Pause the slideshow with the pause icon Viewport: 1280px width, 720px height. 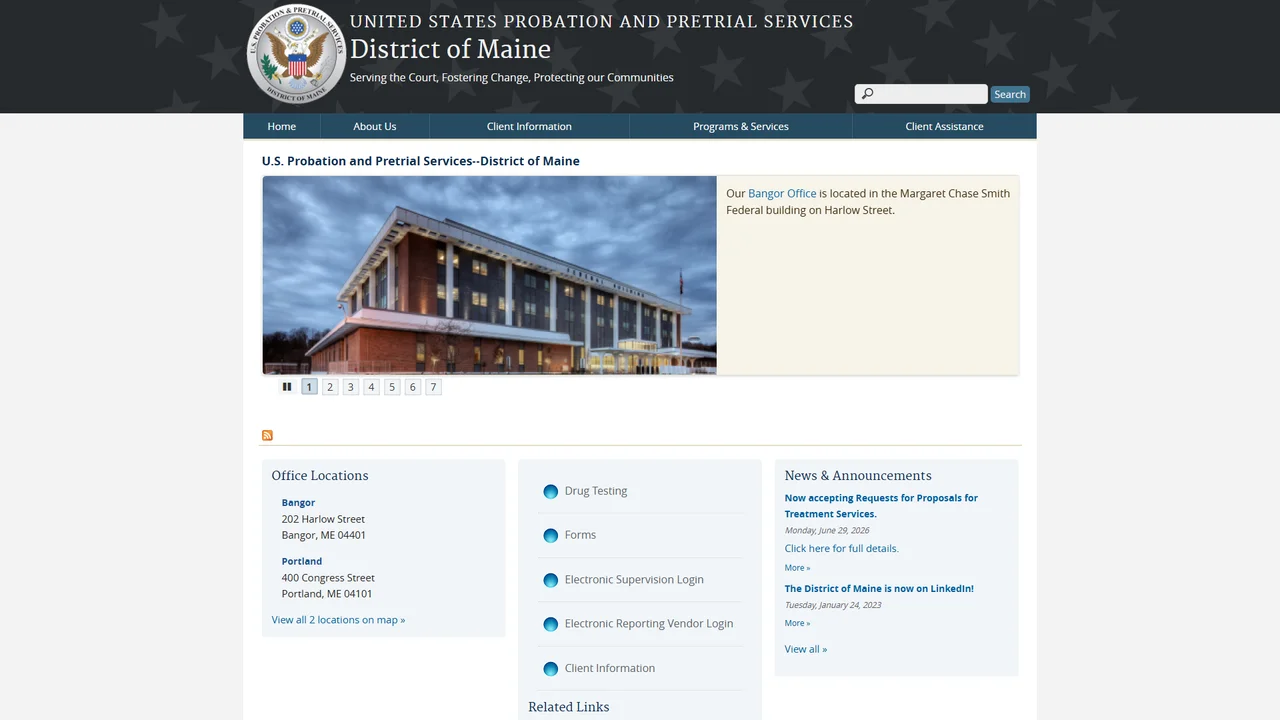(287, 387)
